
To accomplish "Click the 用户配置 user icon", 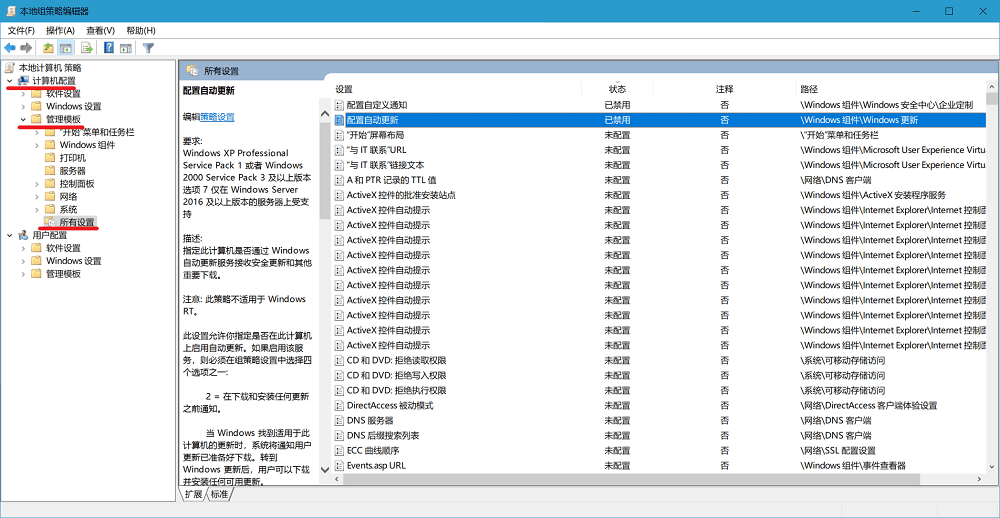I will [x=24, y=235].
